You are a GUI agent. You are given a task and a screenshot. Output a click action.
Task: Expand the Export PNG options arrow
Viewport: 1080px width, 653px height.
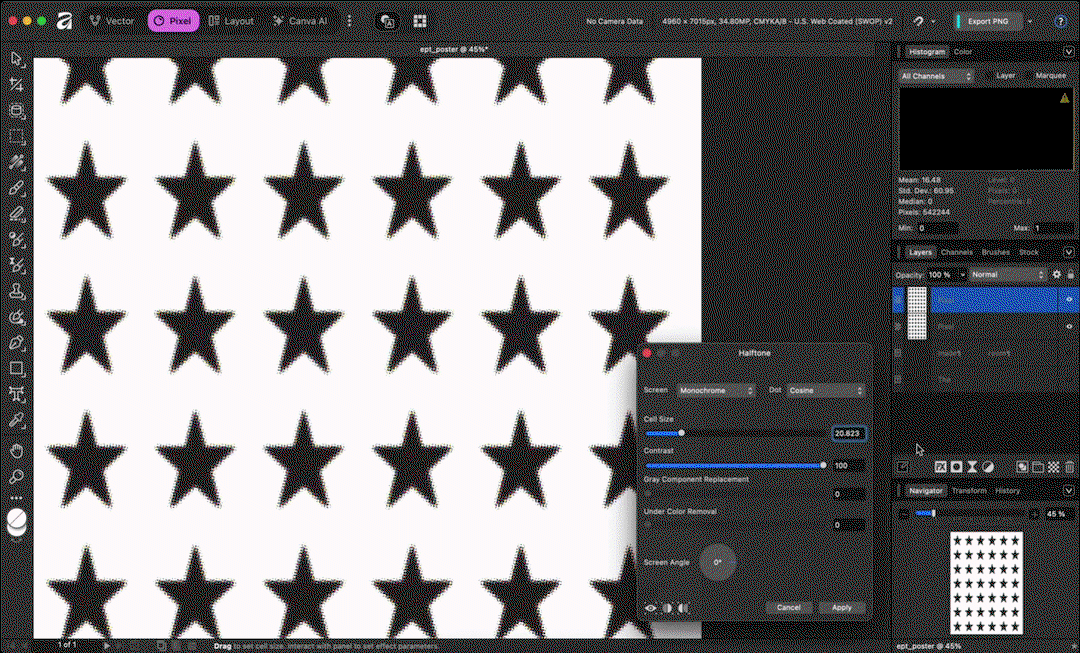[1030, 21]
